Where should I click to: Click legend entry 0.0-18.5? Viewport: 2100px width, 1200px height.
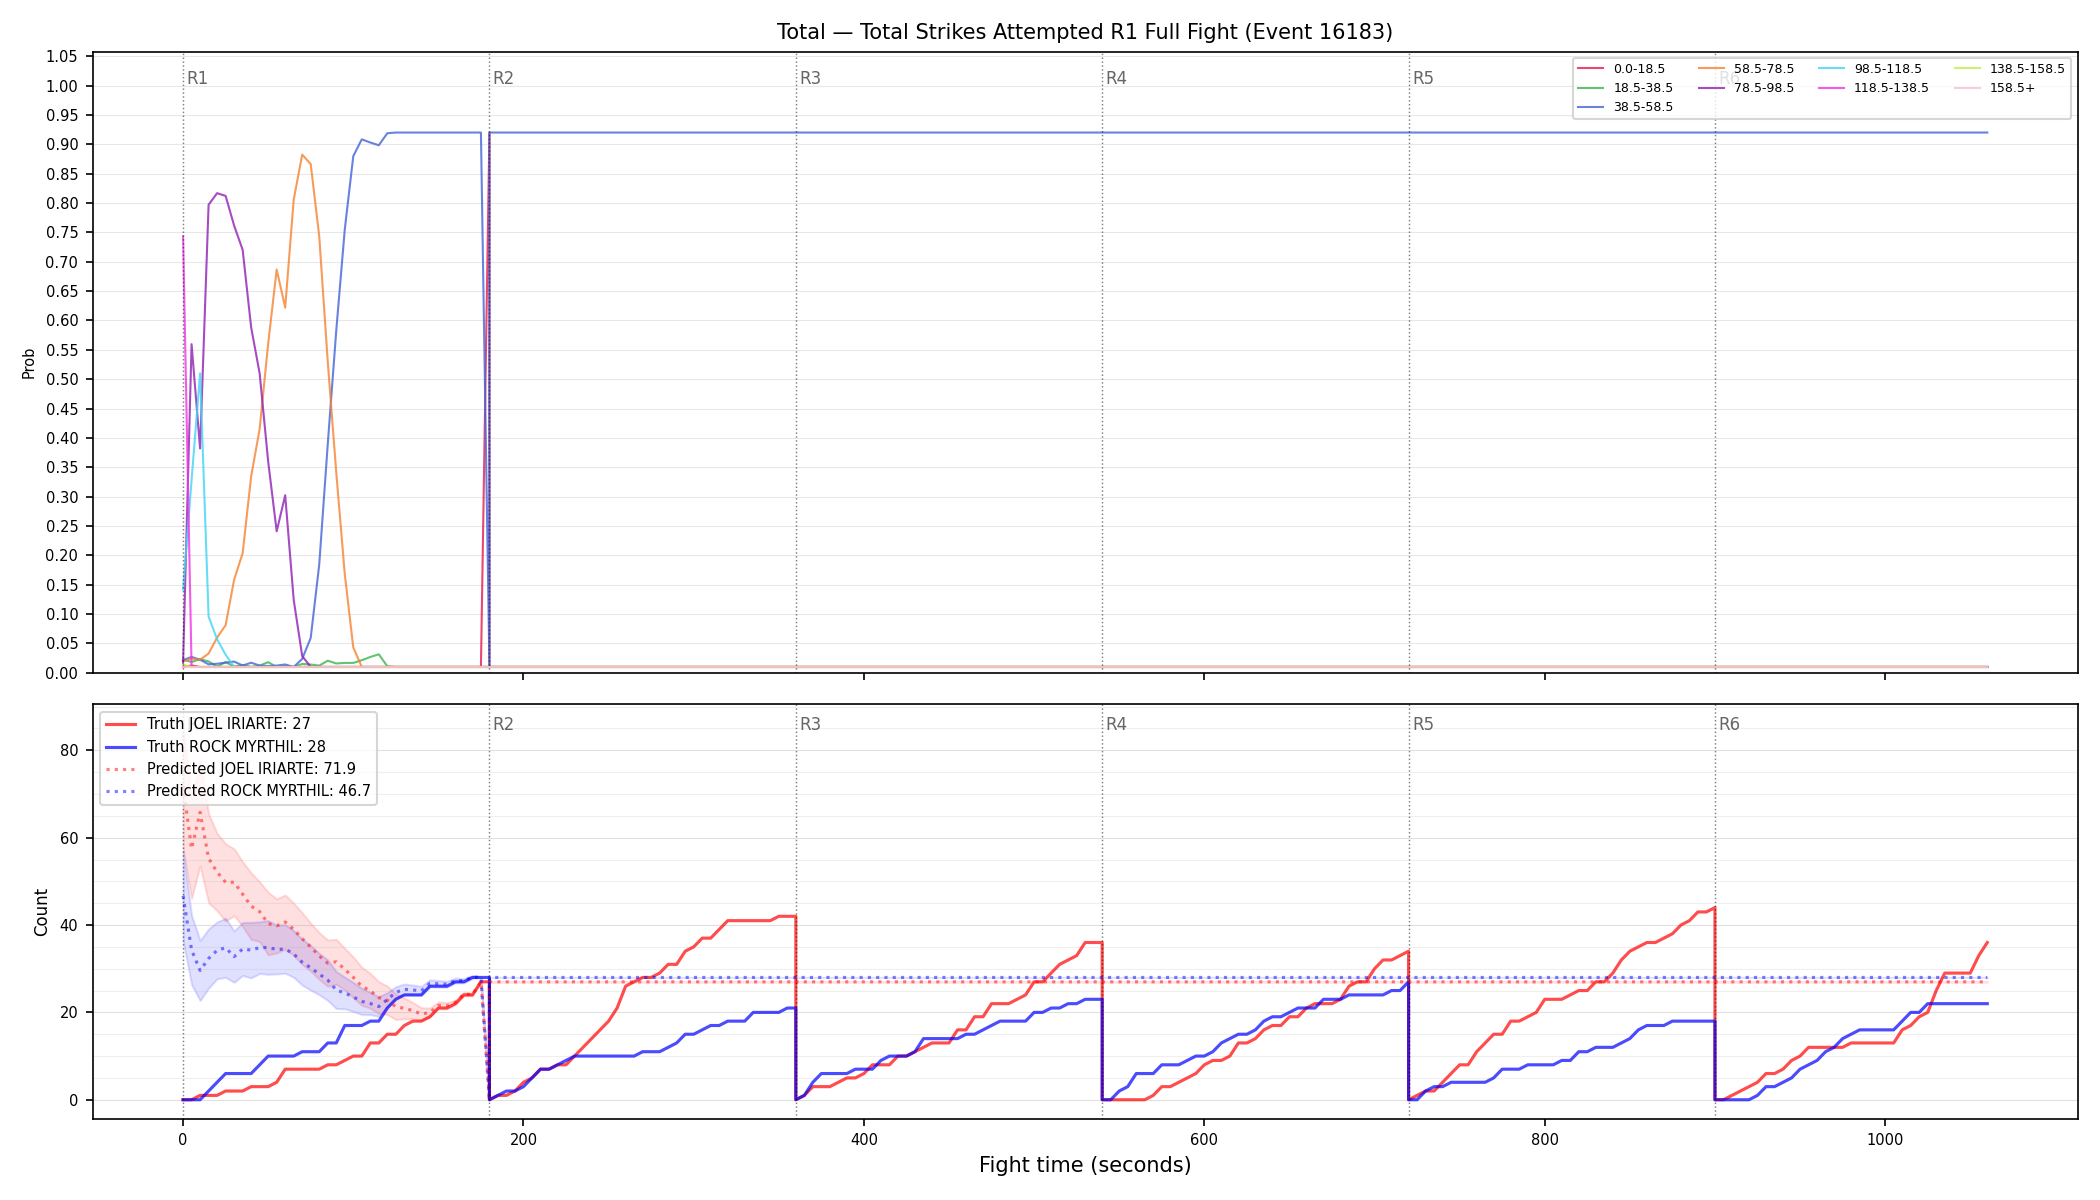pyautogui.click(x=1621, y=69)
